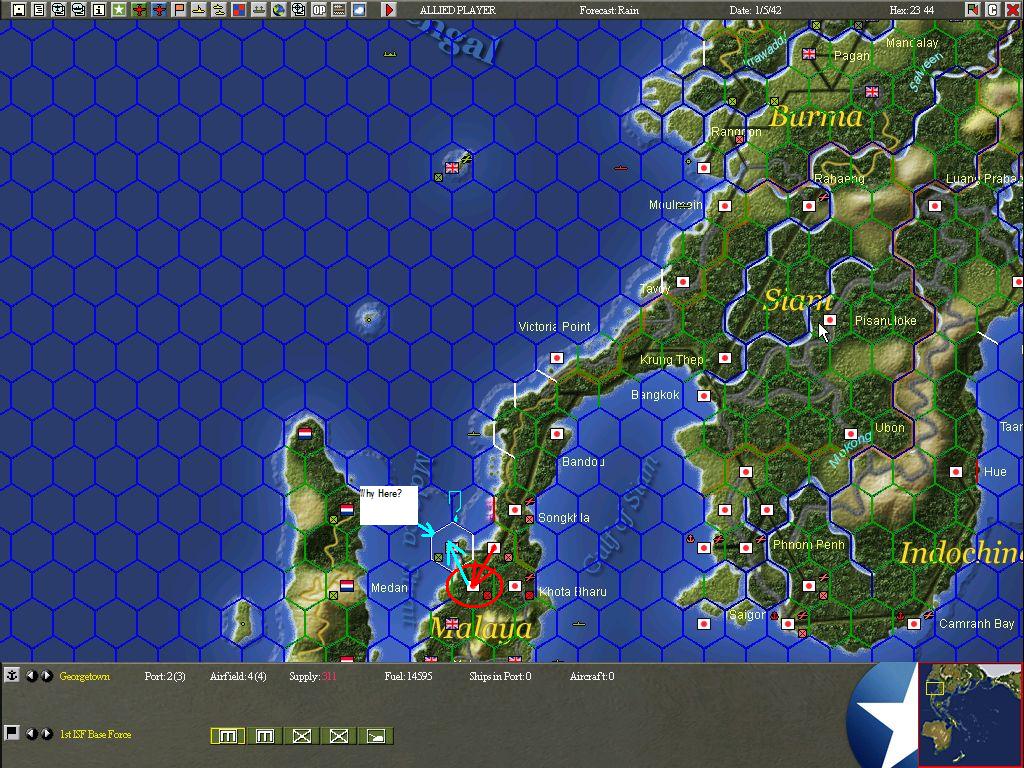The width and height of the screenshot is (1024, 768).
Task: Select the Japanese base at Pisanuloke
Action: pyautogui.click(x=829, y=320)
